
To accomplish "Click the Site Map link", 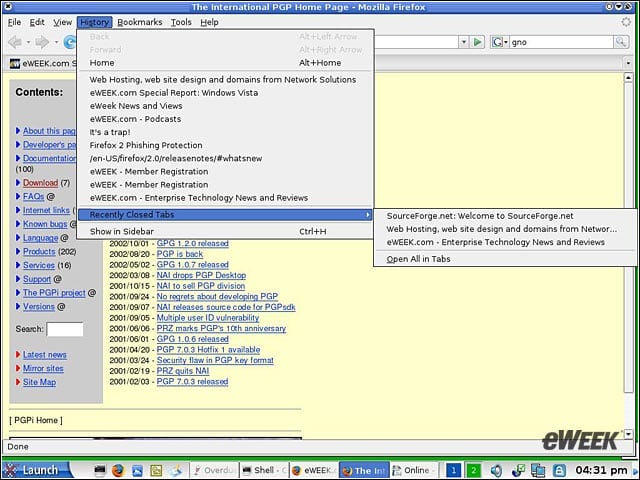I will (39, 382).
